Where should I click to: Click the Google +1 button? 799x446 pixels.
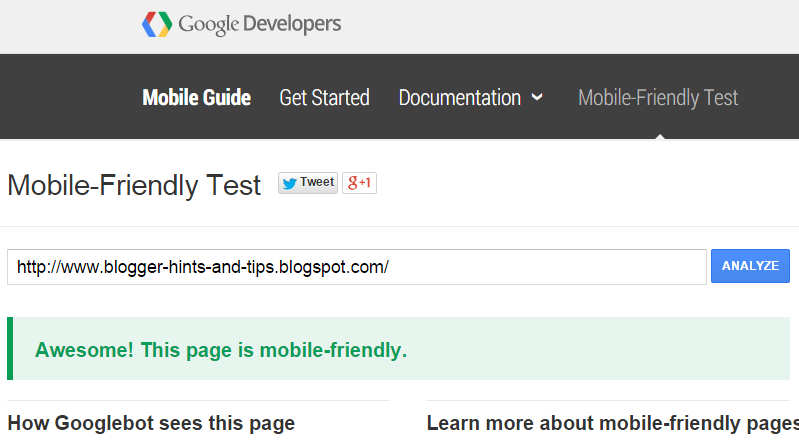coord(359,183)
